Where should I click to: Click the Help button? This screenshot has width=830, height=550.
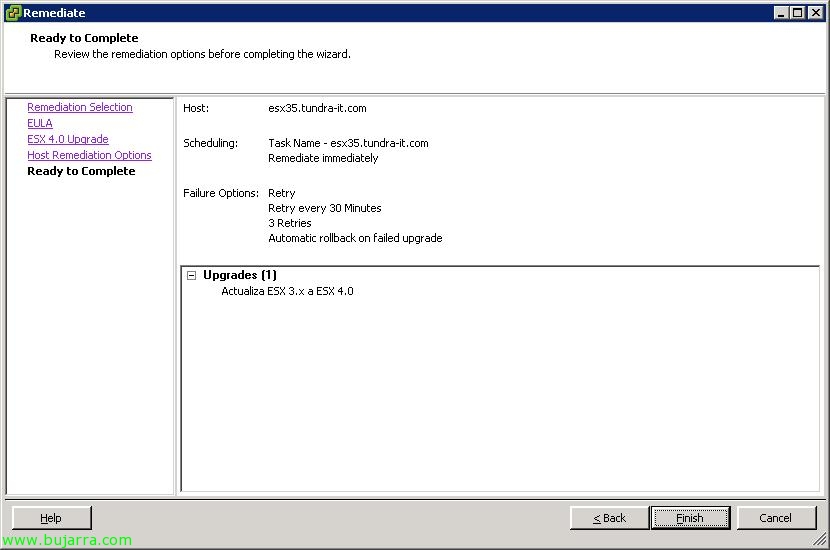click(51, 518)
